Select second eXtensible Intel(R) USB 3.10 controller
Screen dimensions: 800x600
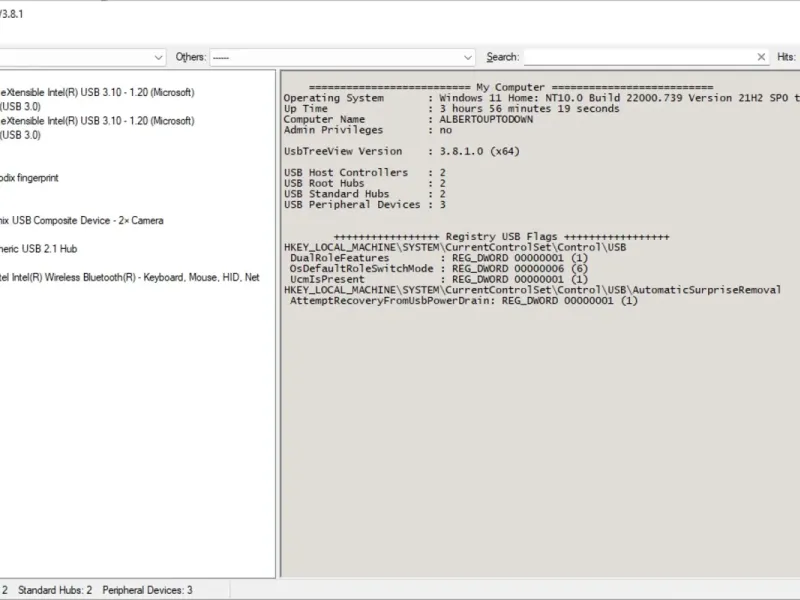tap(97, 121)
